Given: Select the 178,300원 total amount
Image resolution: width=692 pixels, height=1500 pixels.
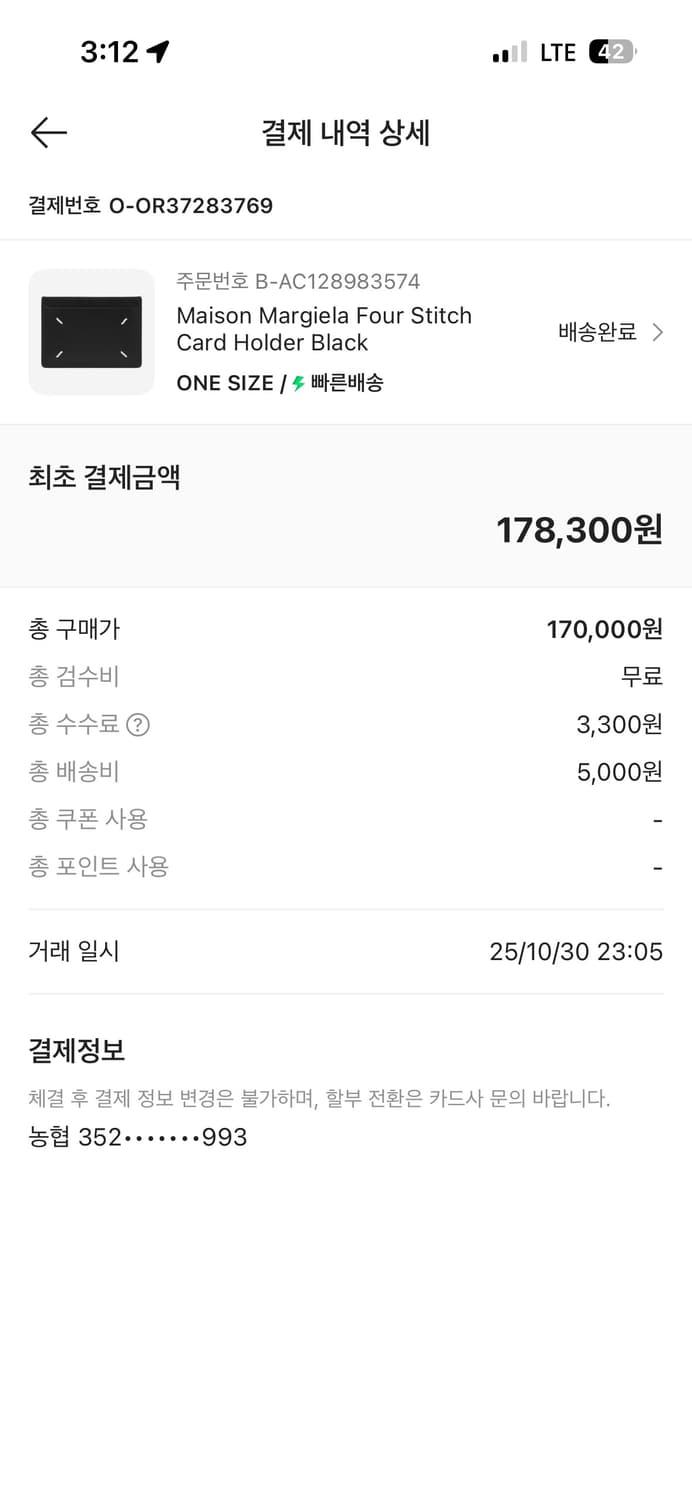Looking at the screenshot, I should (x=579, y=531).
